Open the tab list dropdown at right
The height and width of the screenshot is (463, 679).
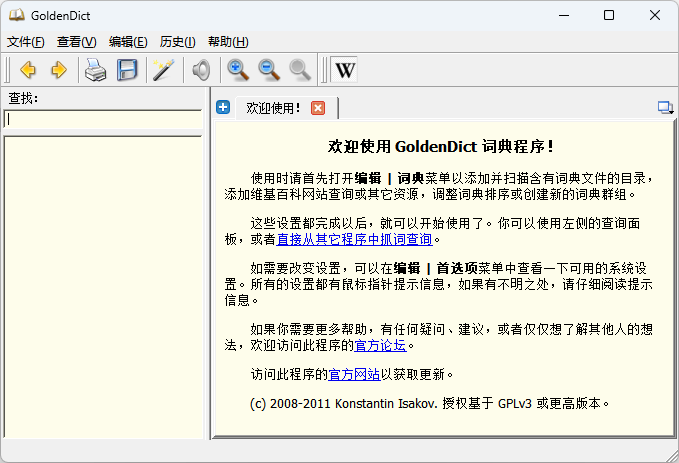click(x=665, y=108)
